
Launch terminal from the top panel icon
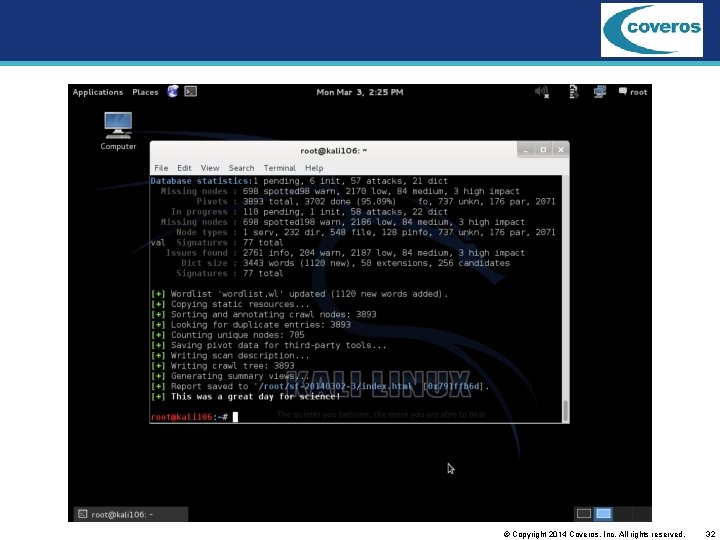click(x=191, y=92)
